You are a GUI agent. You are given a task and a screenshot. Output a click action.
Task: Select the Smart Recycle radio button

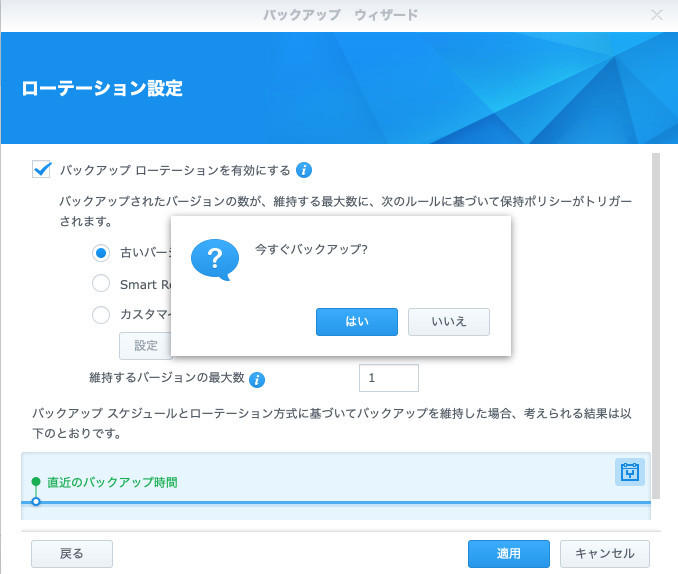[x=101, y=284]
